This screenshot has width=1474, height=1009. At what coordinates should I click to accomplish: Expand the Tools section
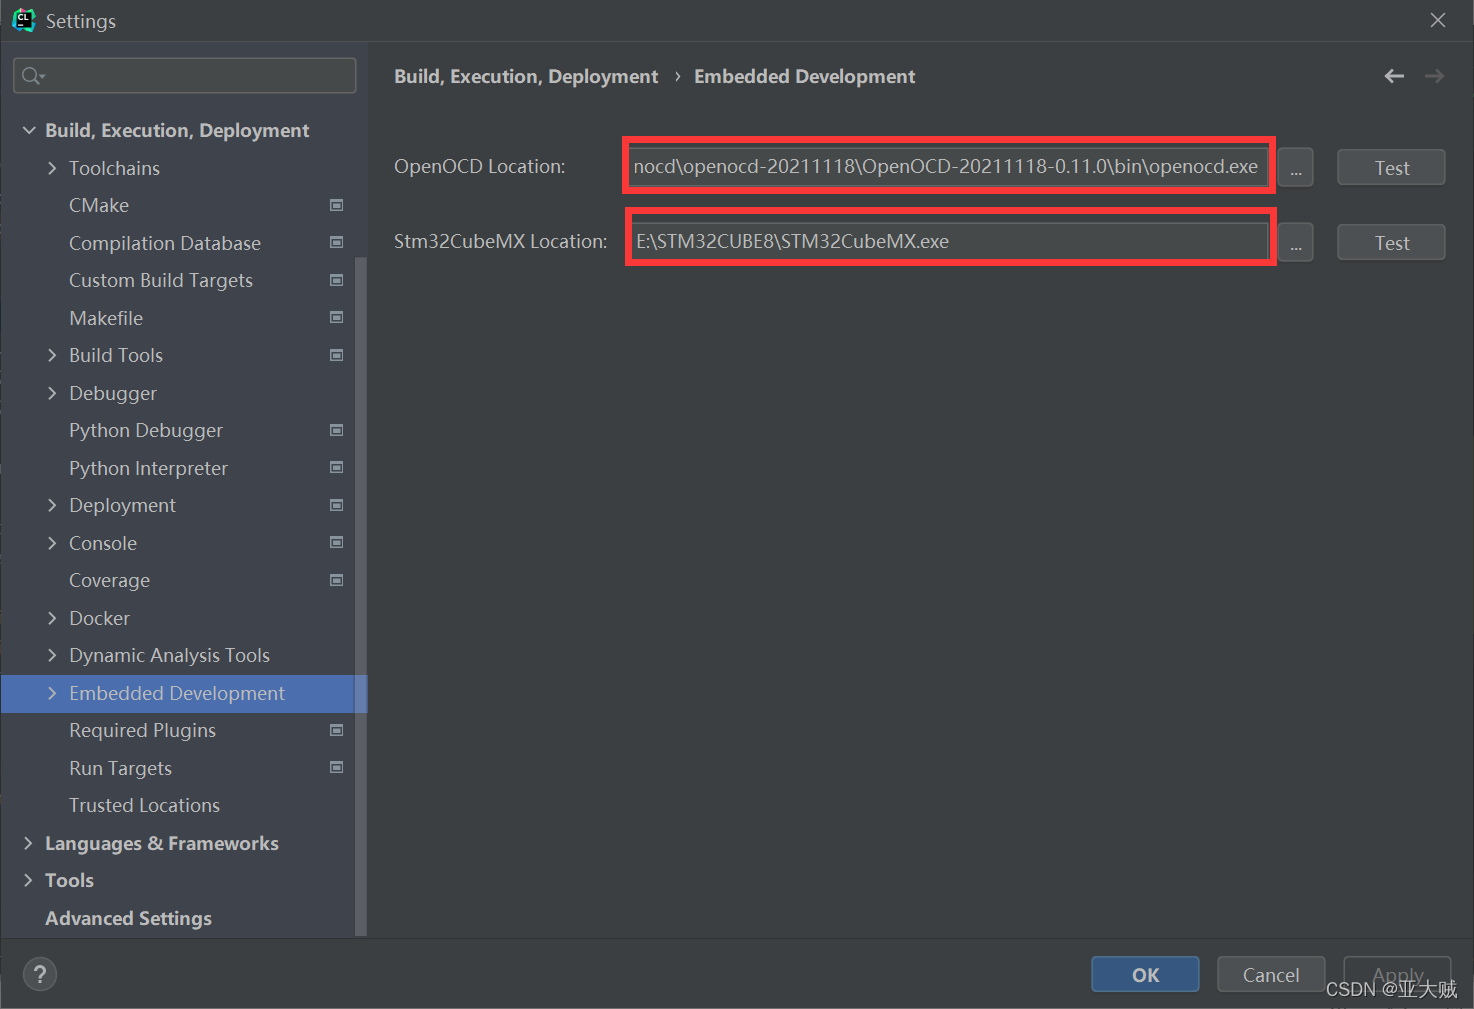29,880
